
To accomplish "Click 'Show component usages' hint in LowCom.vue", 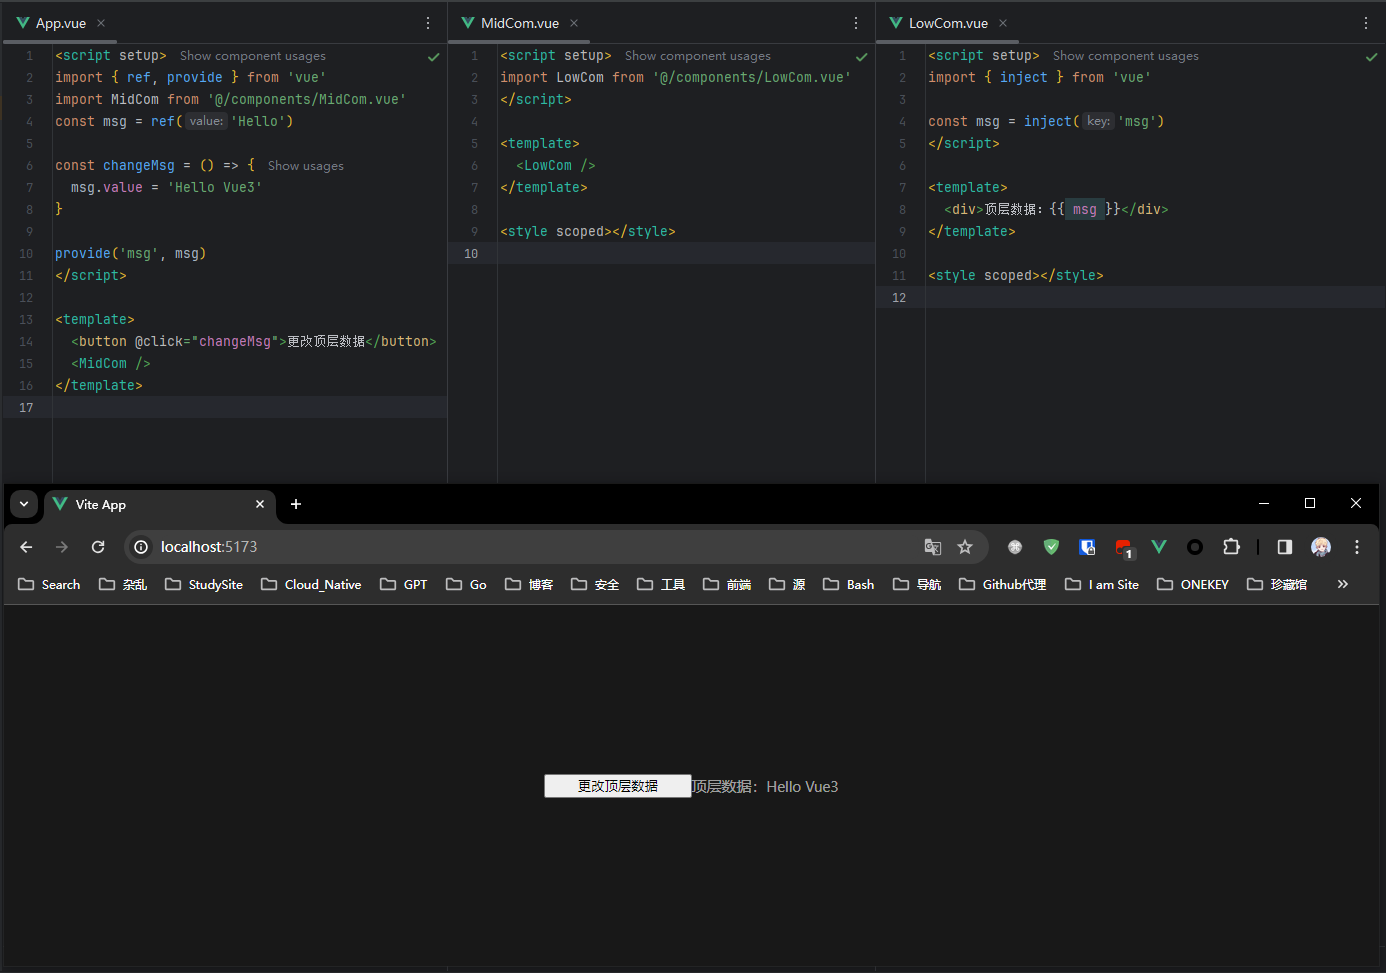I will coord(1126,56).
